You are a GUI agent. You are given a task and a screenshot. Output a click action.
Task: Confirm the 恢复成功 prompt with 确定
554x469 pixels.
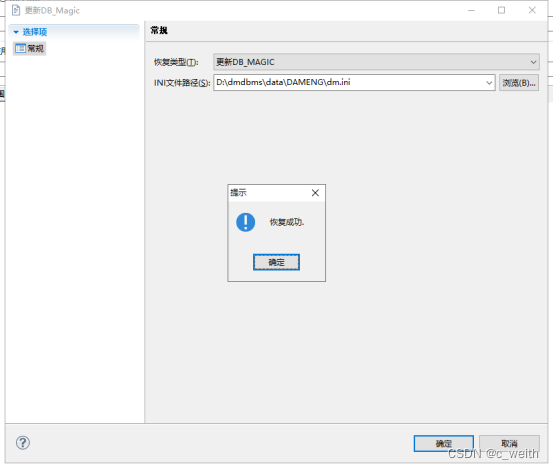276,262
